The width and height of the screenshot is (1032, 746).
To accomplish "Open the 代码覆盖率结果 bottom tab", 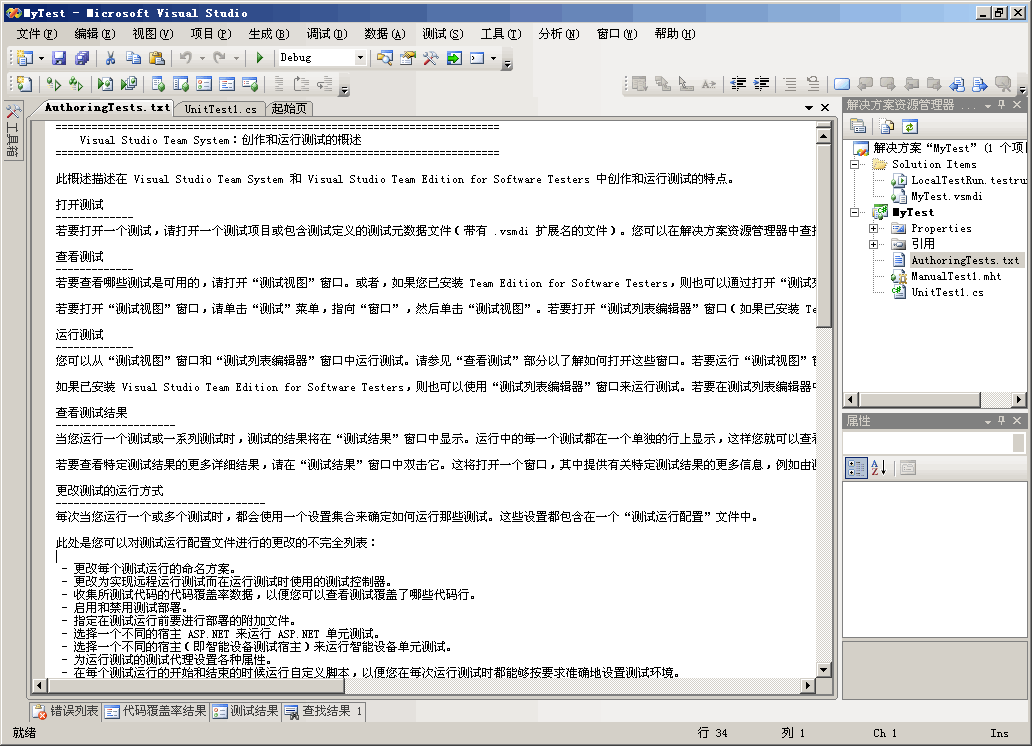I will coord(156,711).
